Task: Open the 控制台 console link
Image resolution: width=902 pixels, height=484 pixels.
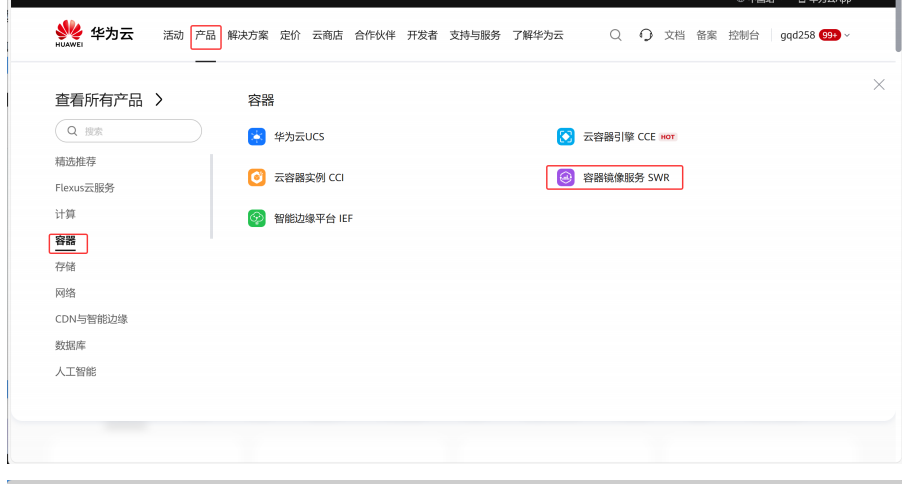Action: coord(744,35)
